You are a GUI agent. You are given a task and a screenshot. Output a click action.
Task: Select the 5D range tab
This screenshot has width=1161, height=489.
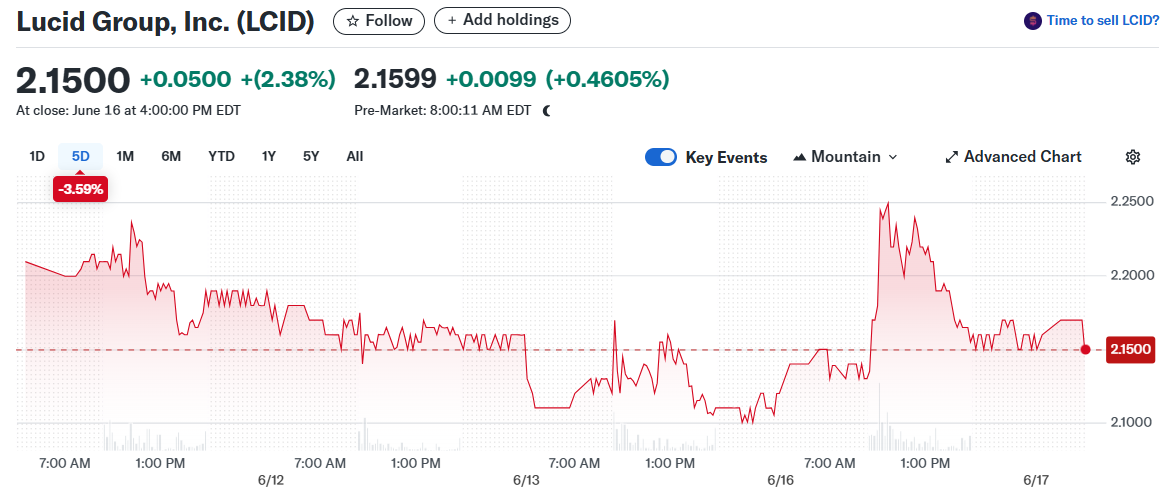point(81,156)
